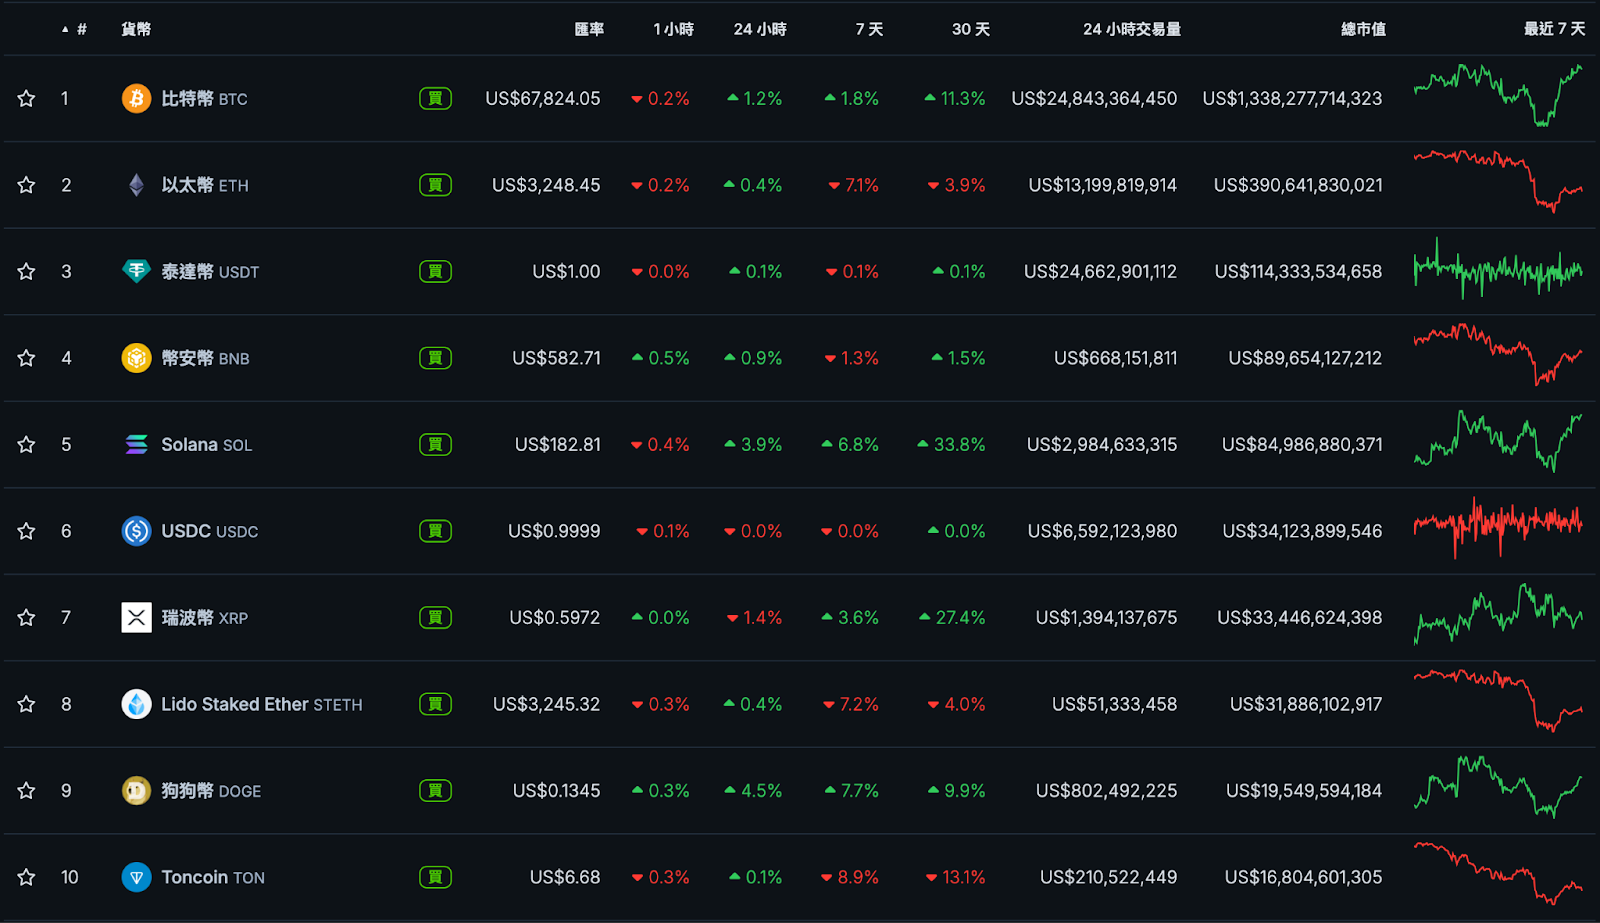Click Bitcoin price US$67,824.05
This screenshot has height=923, width=1600.
543,98
